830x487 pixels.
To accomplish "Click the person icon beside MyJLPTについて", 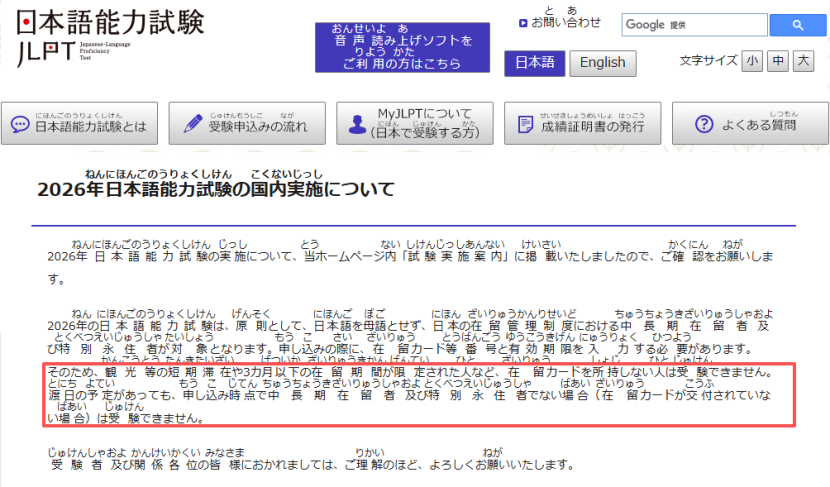I will [x=355, y=125].
